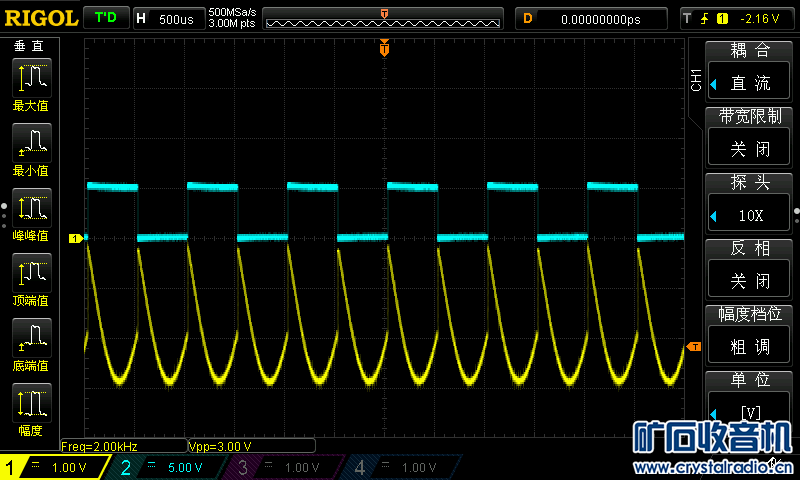Select the 峰峰值 (peak-to-peak) measurement icon
Viewport: 800px width, 480px height.
tap(32, 208)
